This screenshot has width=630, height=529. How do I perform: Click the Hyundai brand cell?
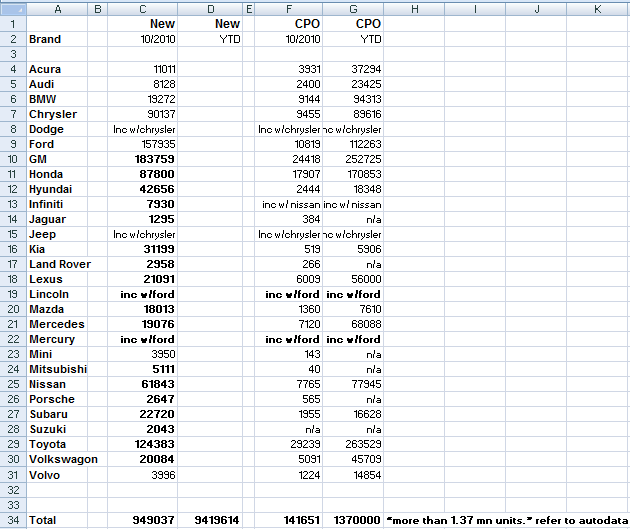57,189
